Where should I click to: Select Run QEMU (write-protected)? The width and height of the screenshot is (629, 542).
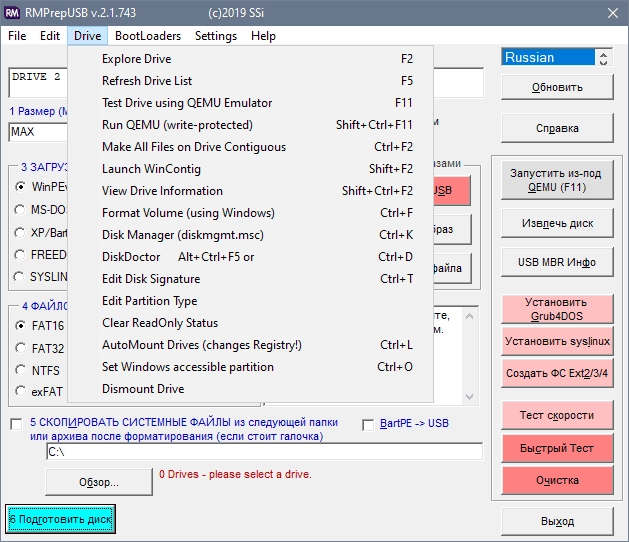click(251, 125)
